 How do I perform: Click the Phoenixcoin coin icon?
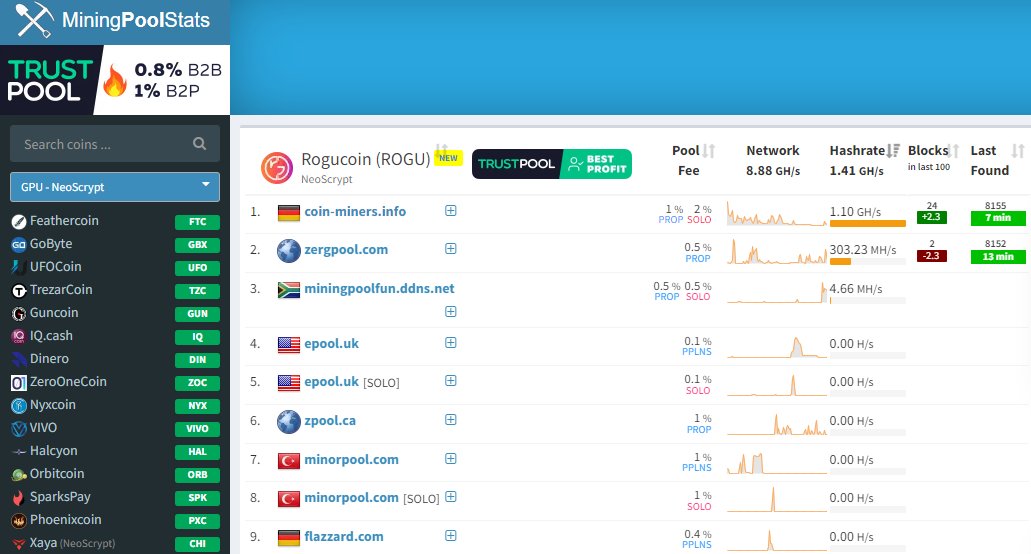pyautogui.click(x=19, y=520)
